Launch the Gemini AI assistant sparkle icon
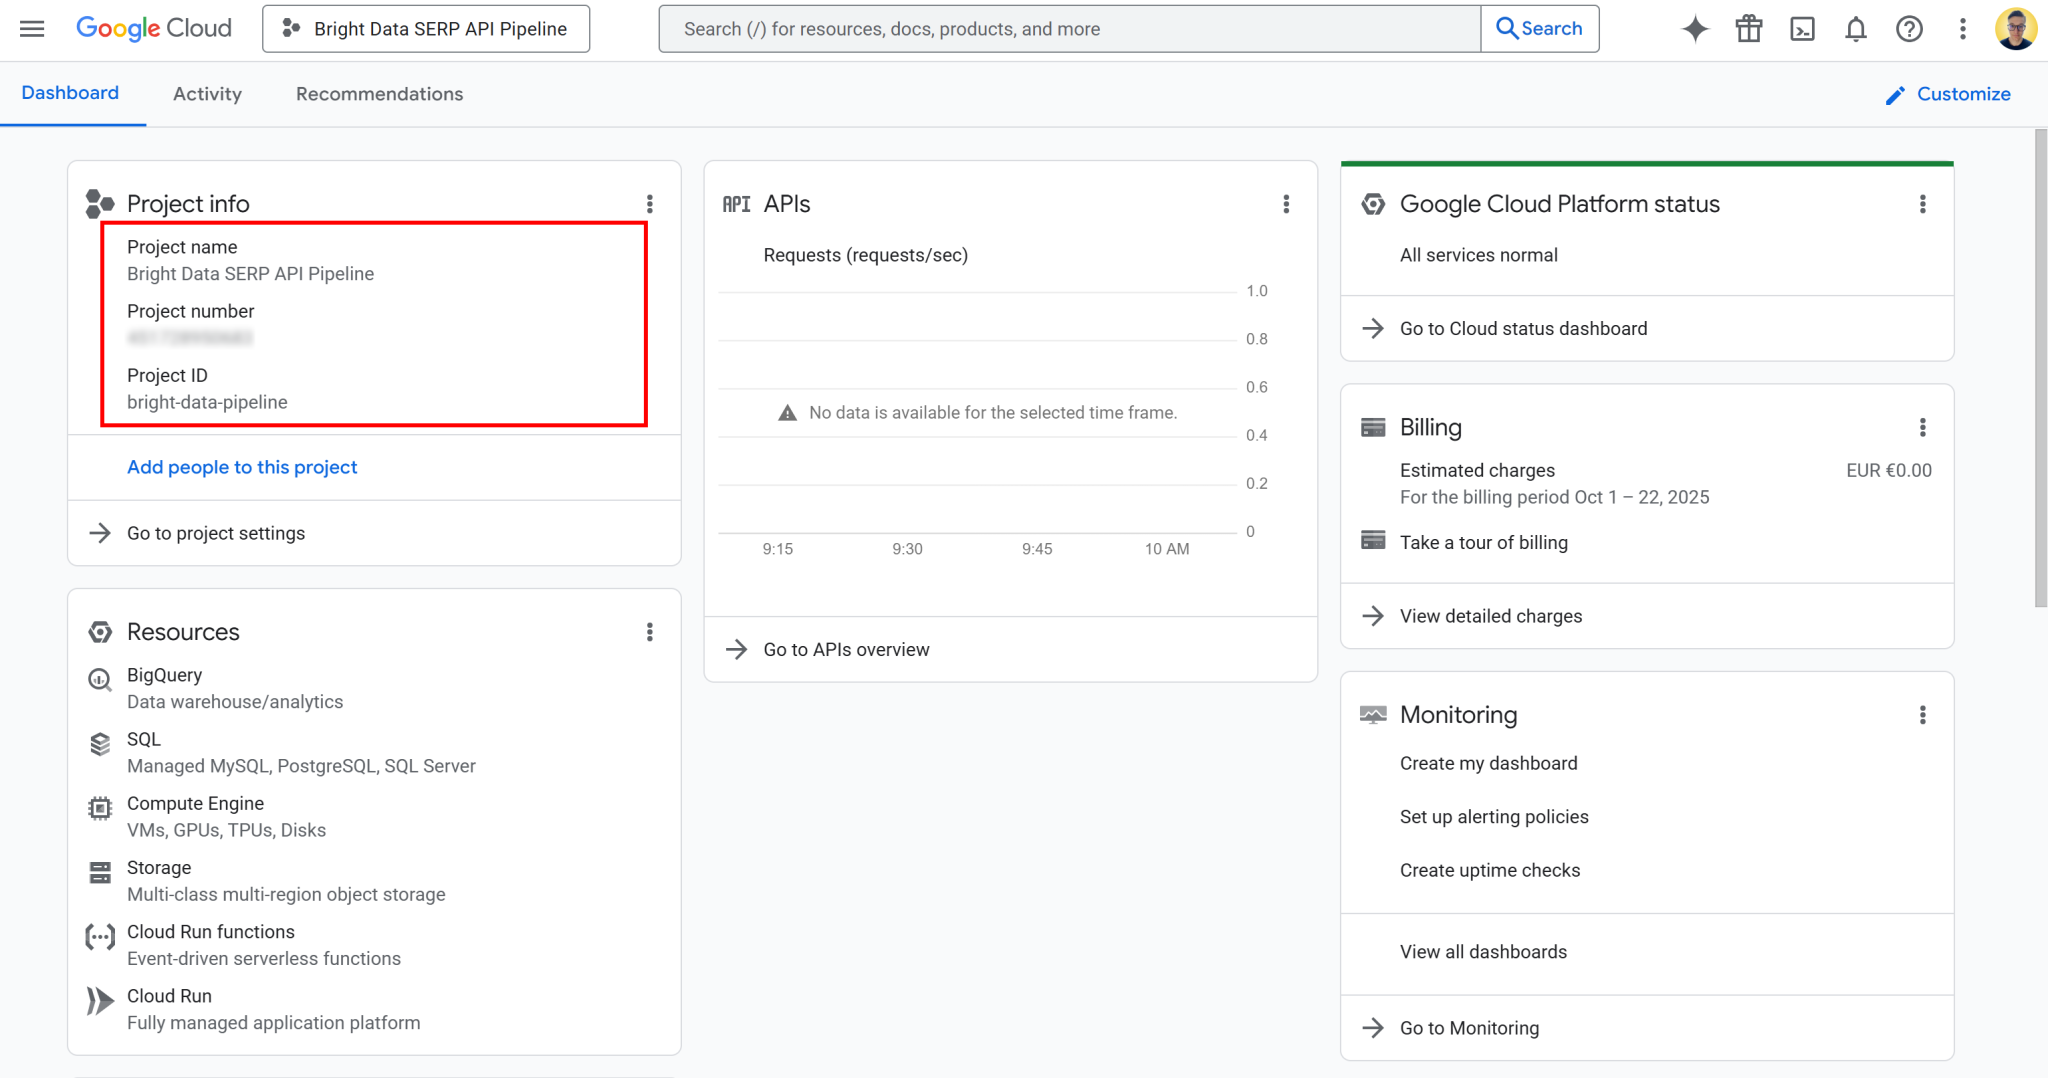 [x=1695, y=29]
